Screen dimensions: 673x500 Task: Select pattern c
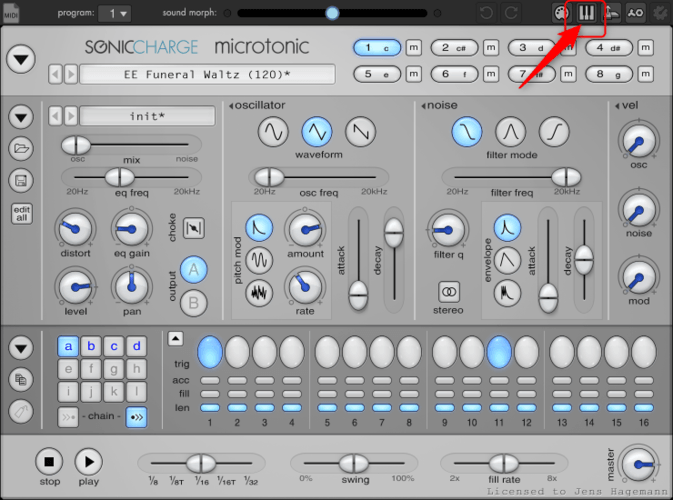click(x=114, y=346)
